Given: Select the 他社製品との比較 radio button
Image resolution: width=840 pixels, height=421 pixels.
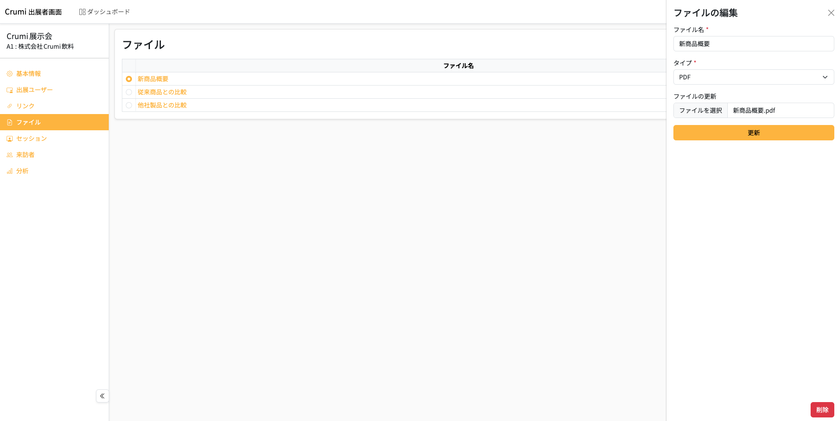Looking at the screenshot, I should tap(129, 106).
